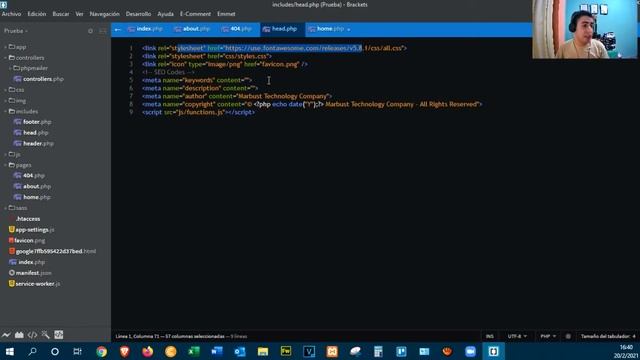Viewport: 640px width, 360px height.
Task: Open XAMPP from taskbar
Action: (x=332, y=351)
